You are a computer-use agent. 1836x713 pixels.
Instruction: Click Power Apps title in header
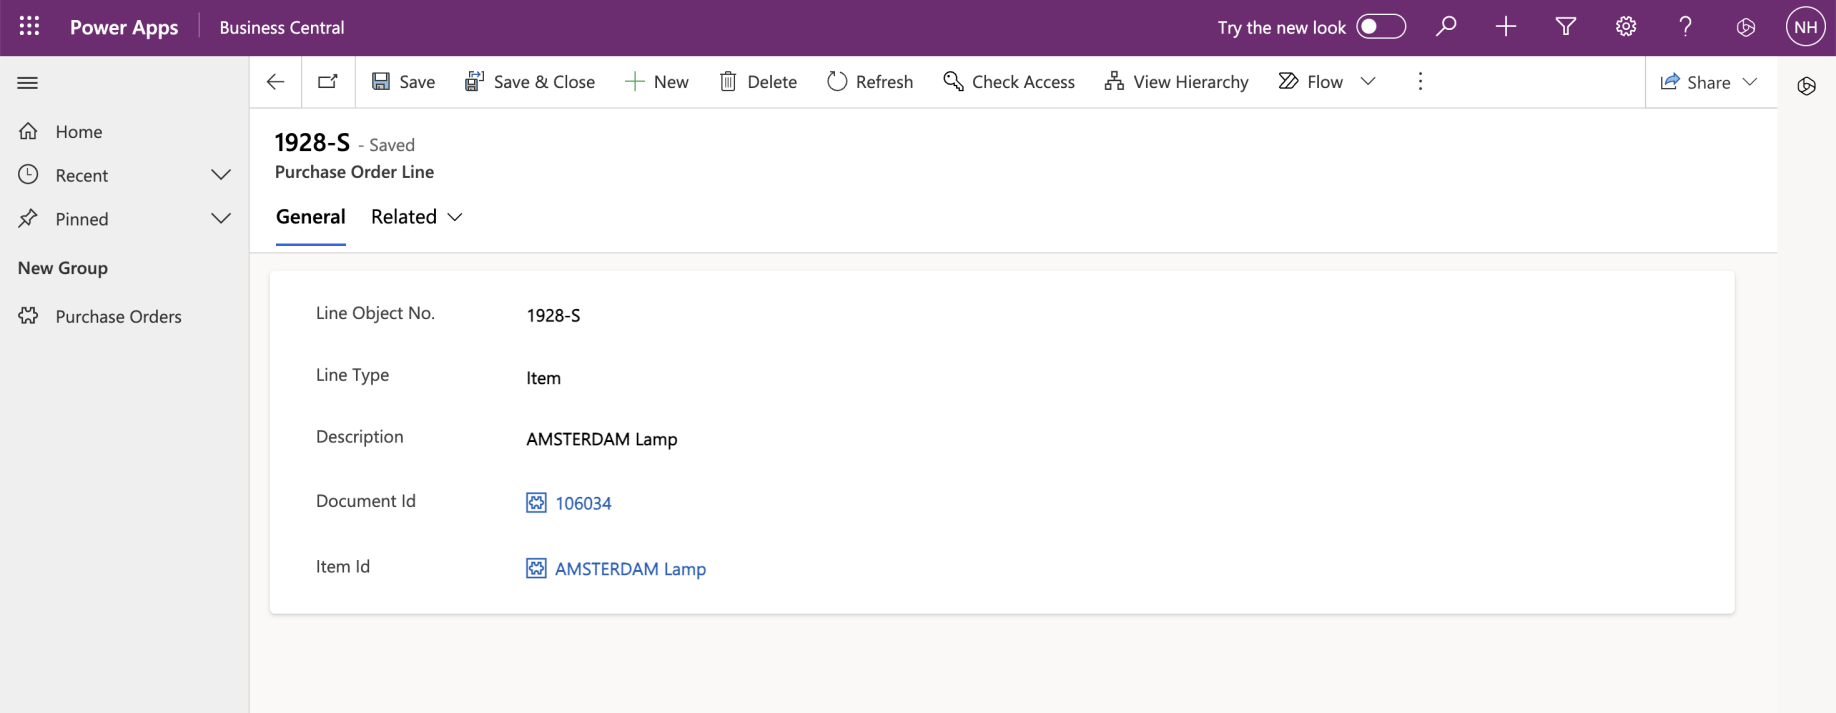pos(124,27)
